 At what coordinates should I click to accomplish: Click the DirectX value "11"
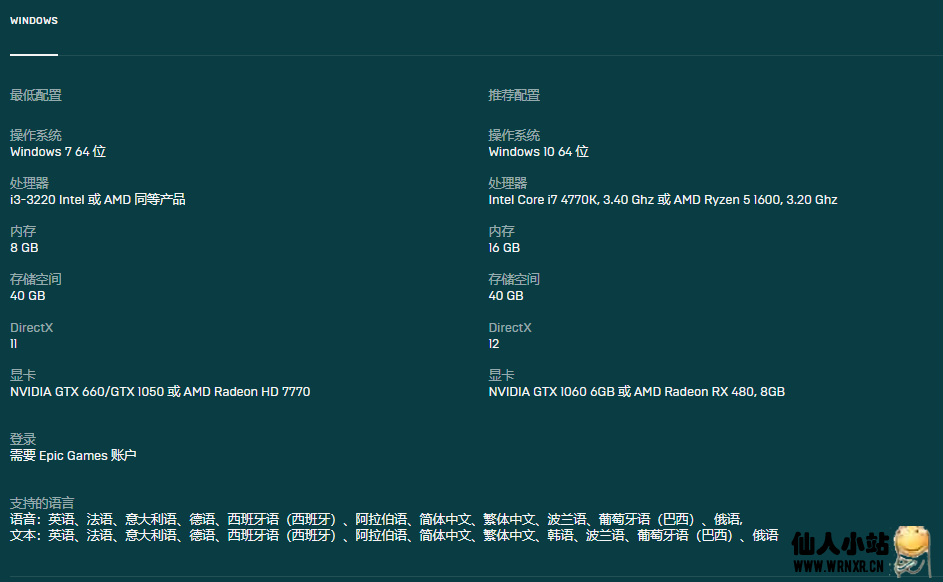point(14,344)
